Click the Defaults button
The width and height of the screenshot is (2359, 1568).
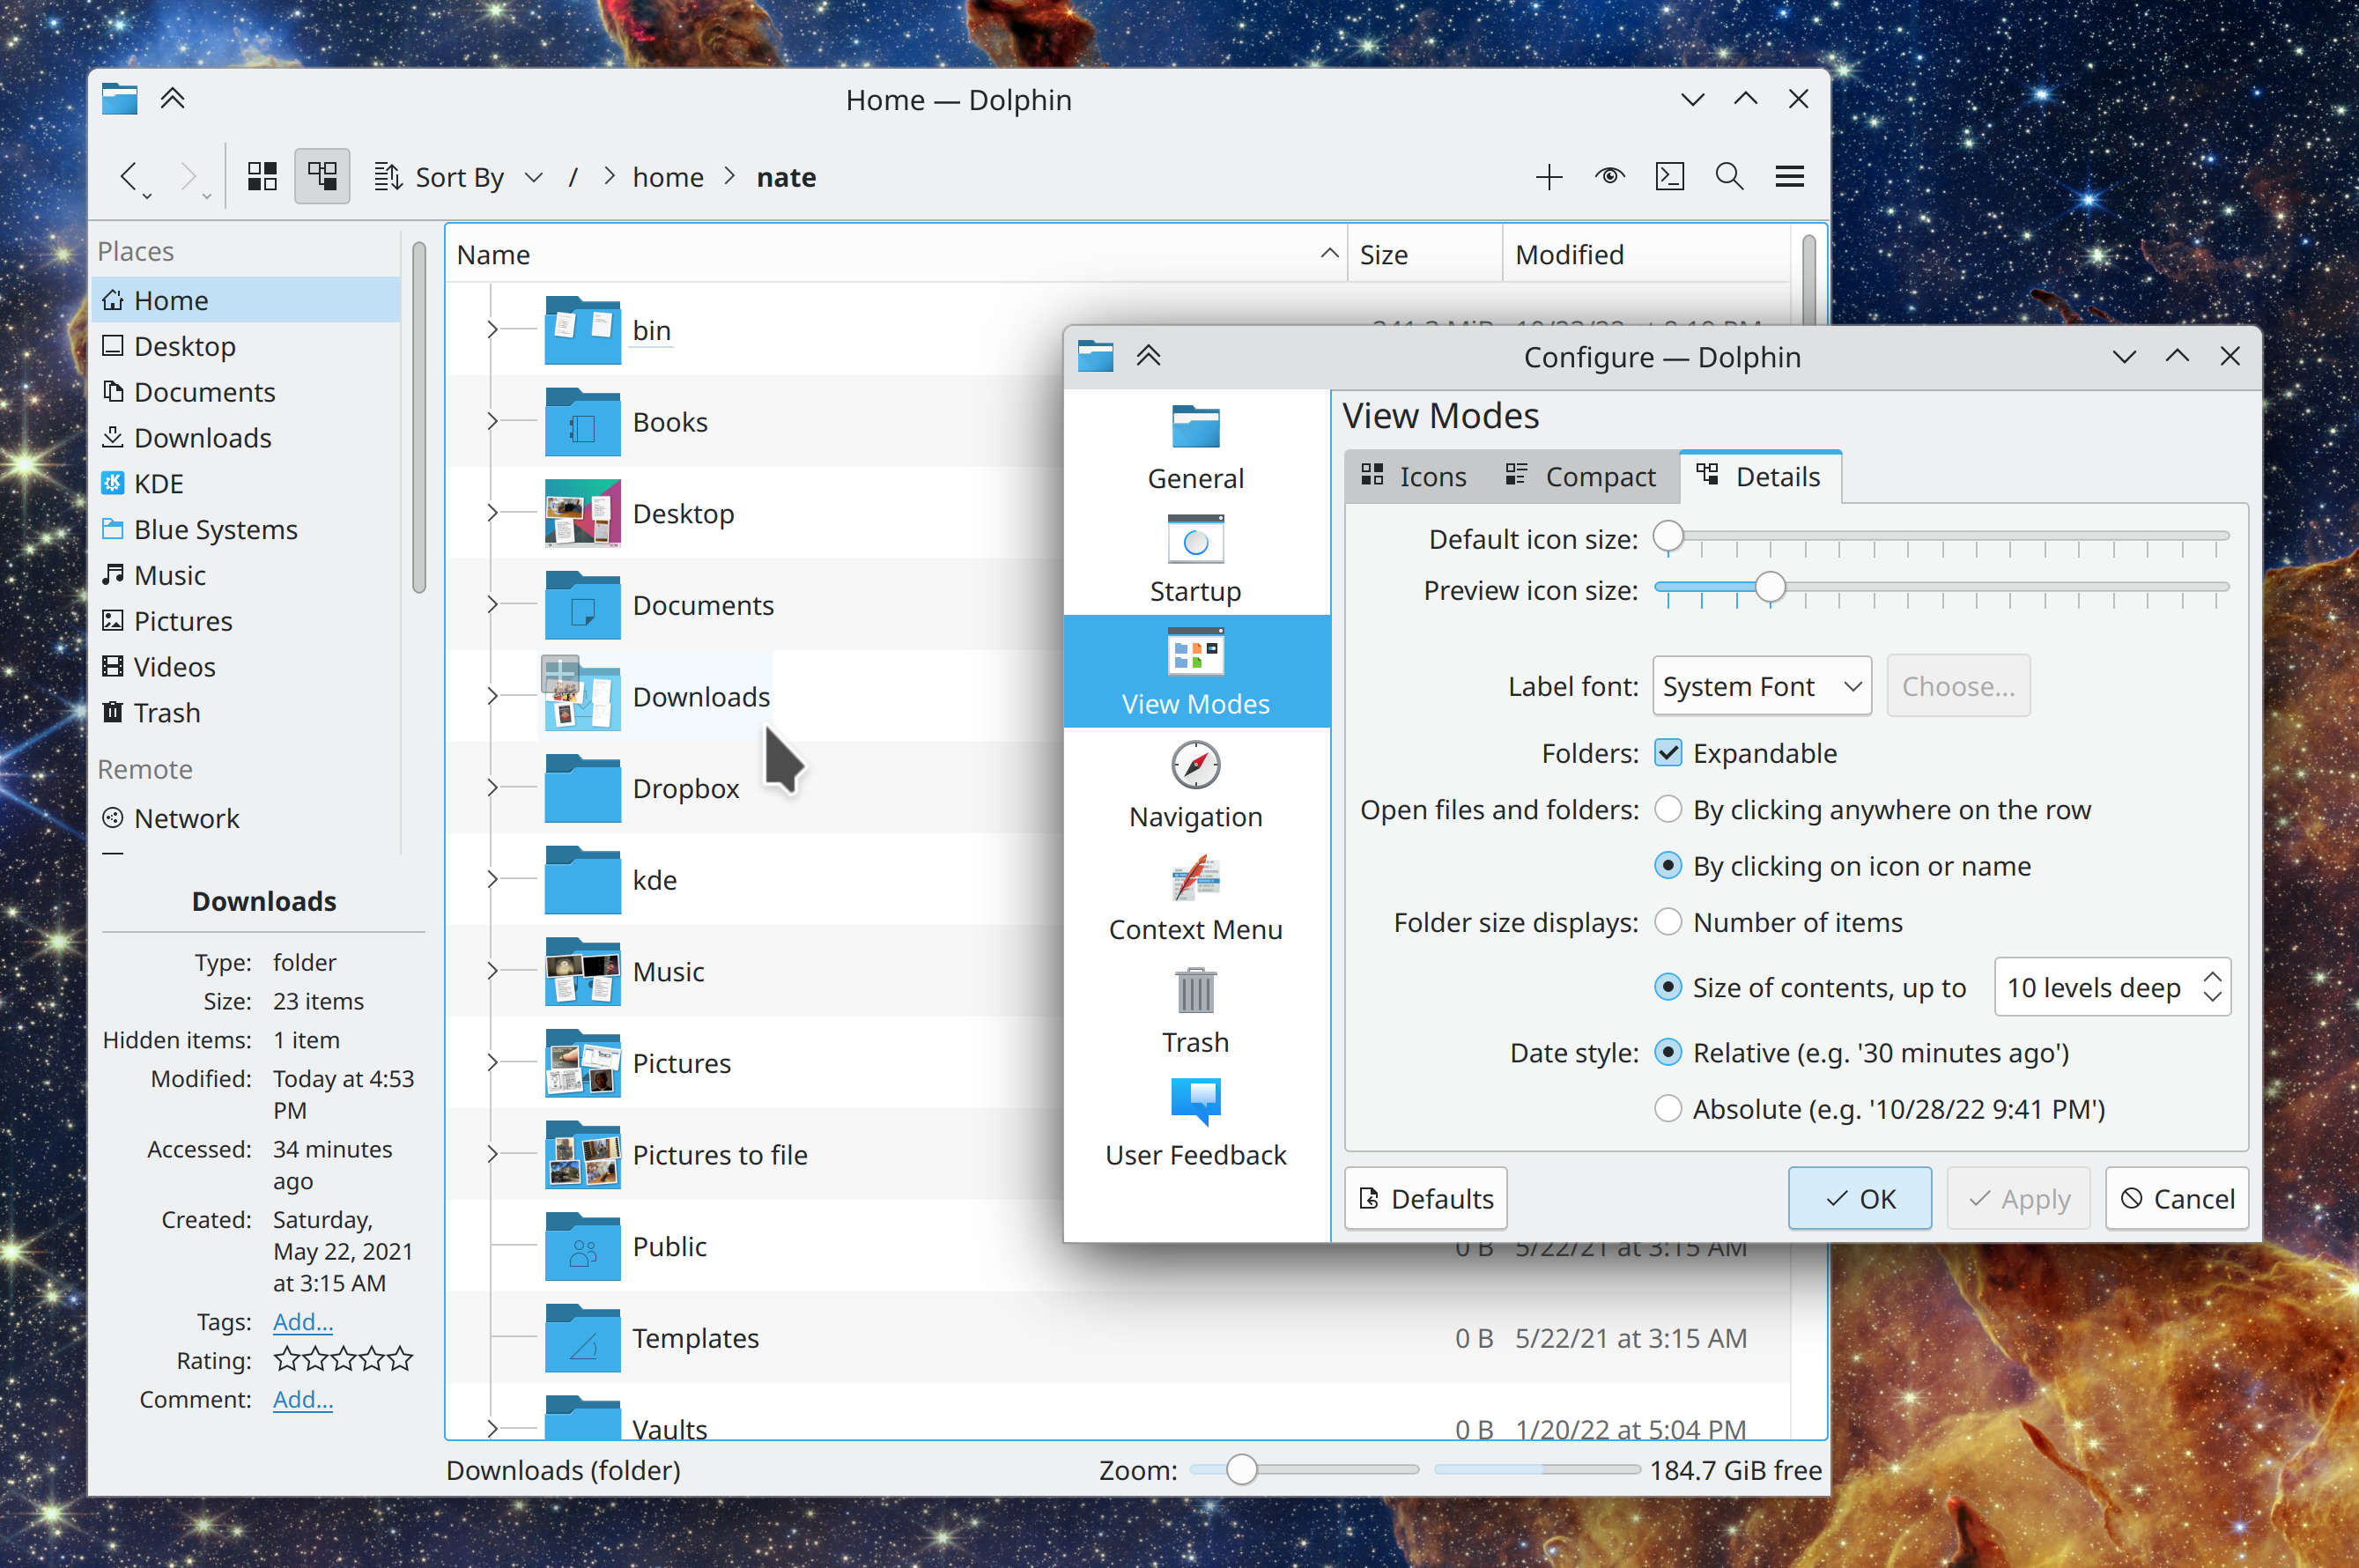pyautogui.click(x=1425, y=1198)
